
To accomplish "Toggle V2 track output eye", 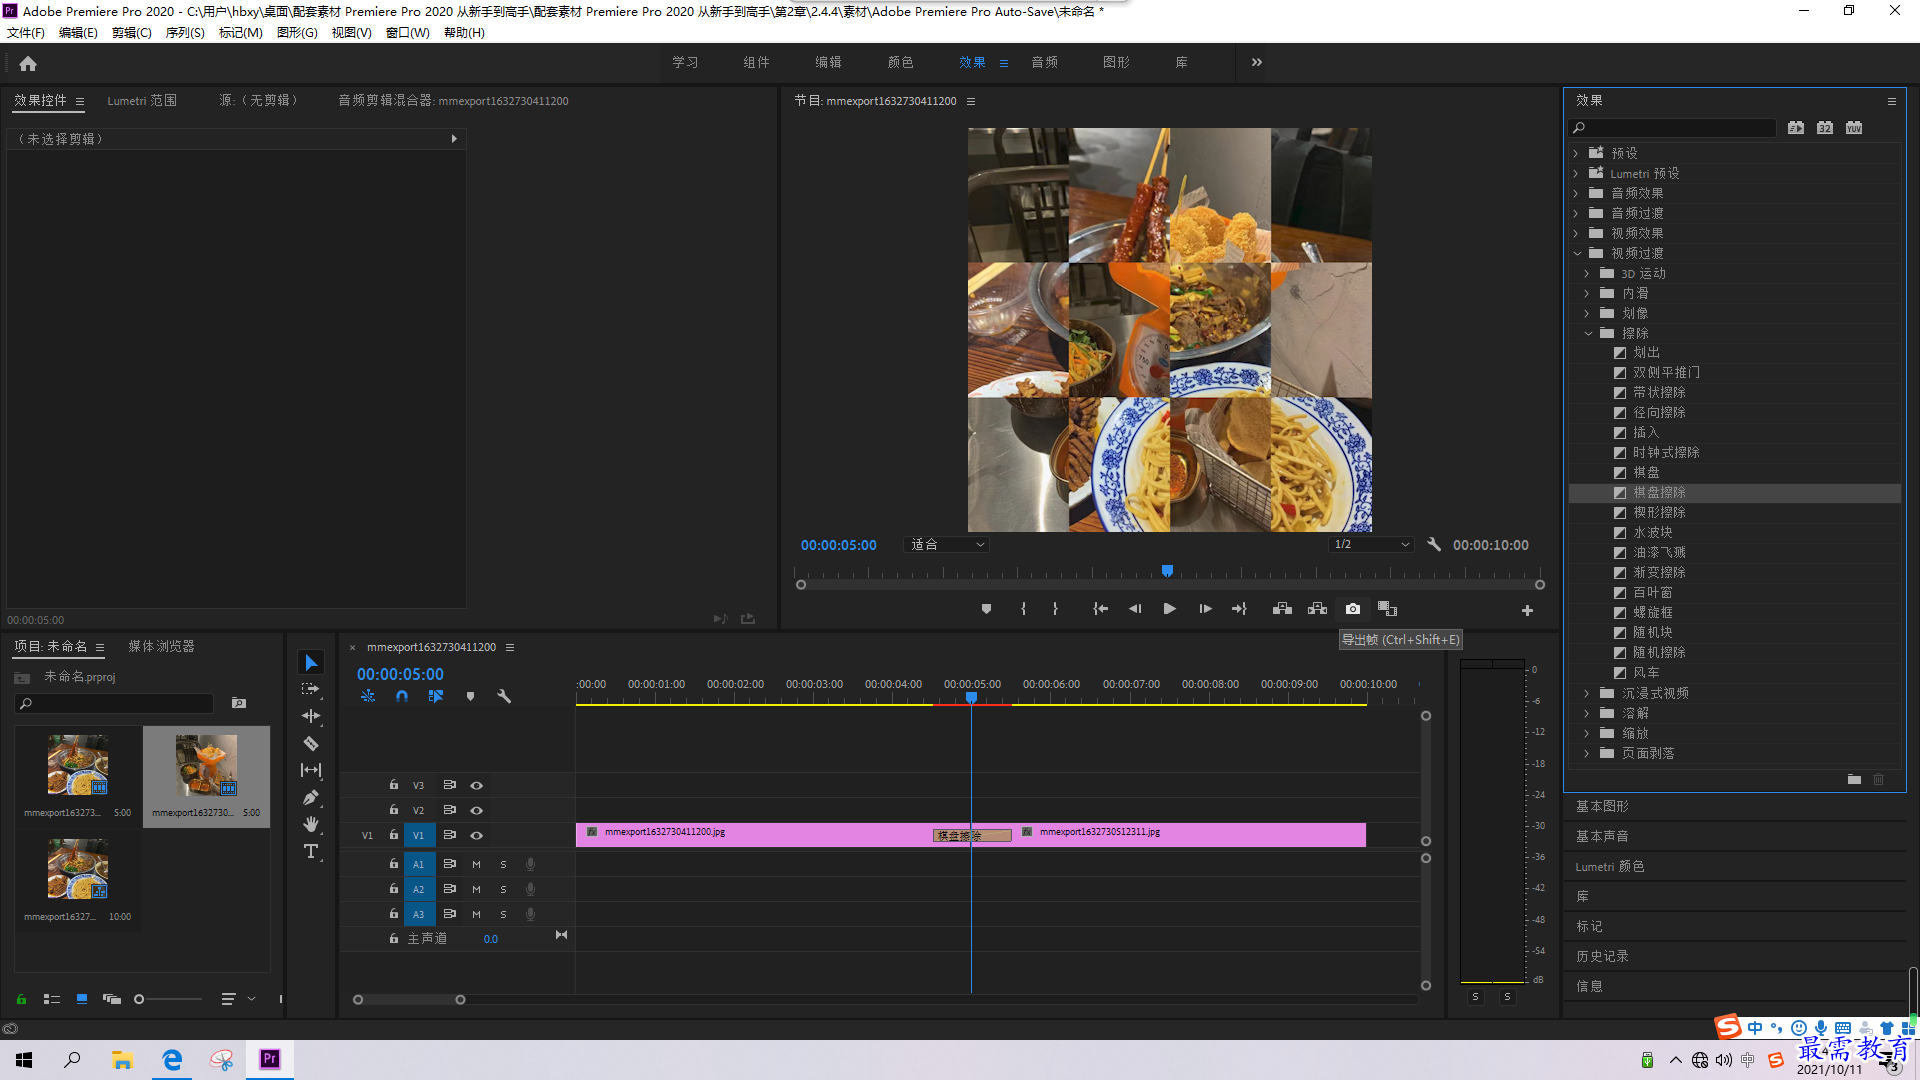I will 476,810.
